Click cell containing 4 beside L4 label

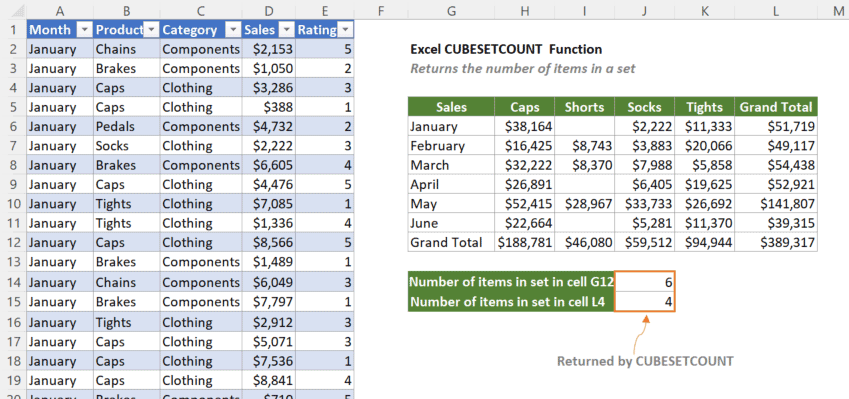pos(644,302)
